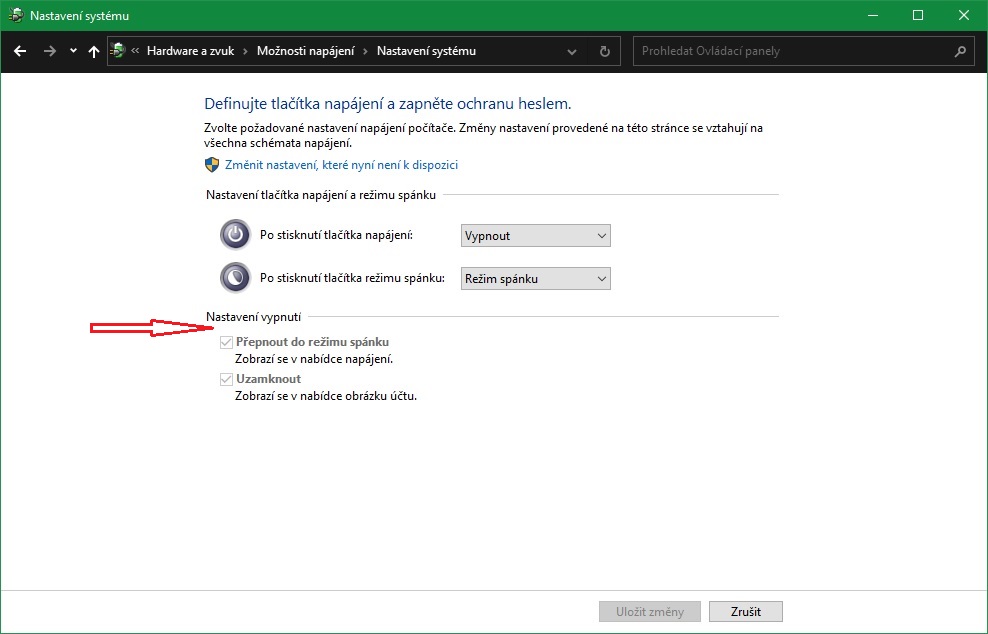Open the recent locations dropdown arrow
The height and width of the screenshot is (634, 988).
(73, 51)
